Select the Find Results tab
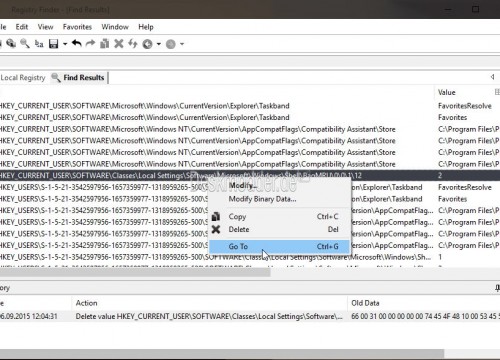Image resolution: width=500 pixels, height=360 pixels. tap(80, 78)
